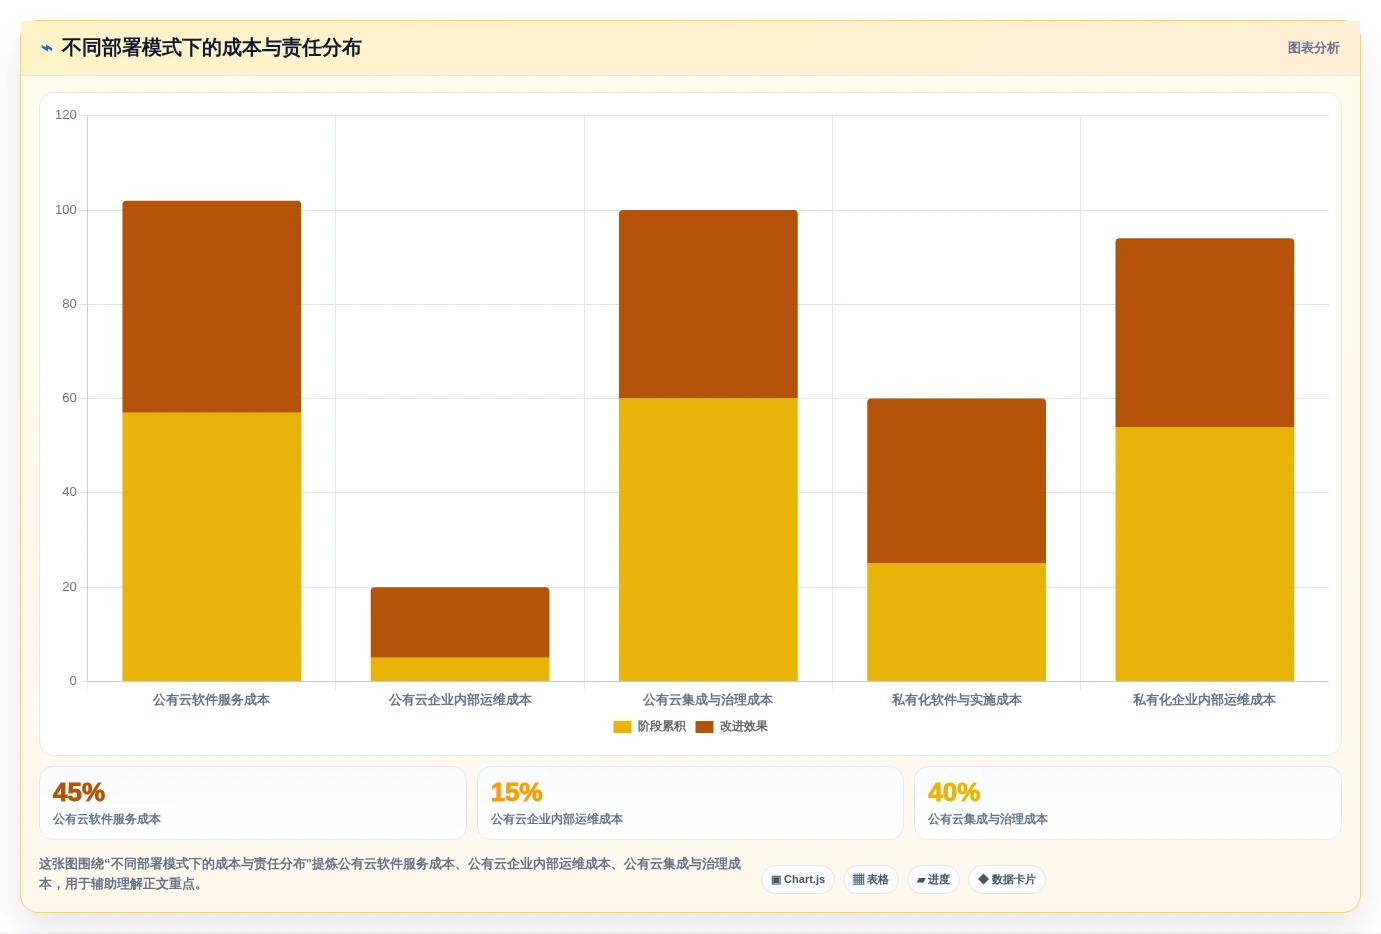Click the brown segment of 私有化软件与实施成本 bar
The width and height of the screenshot is (1381, 934).
click(956, 481)
